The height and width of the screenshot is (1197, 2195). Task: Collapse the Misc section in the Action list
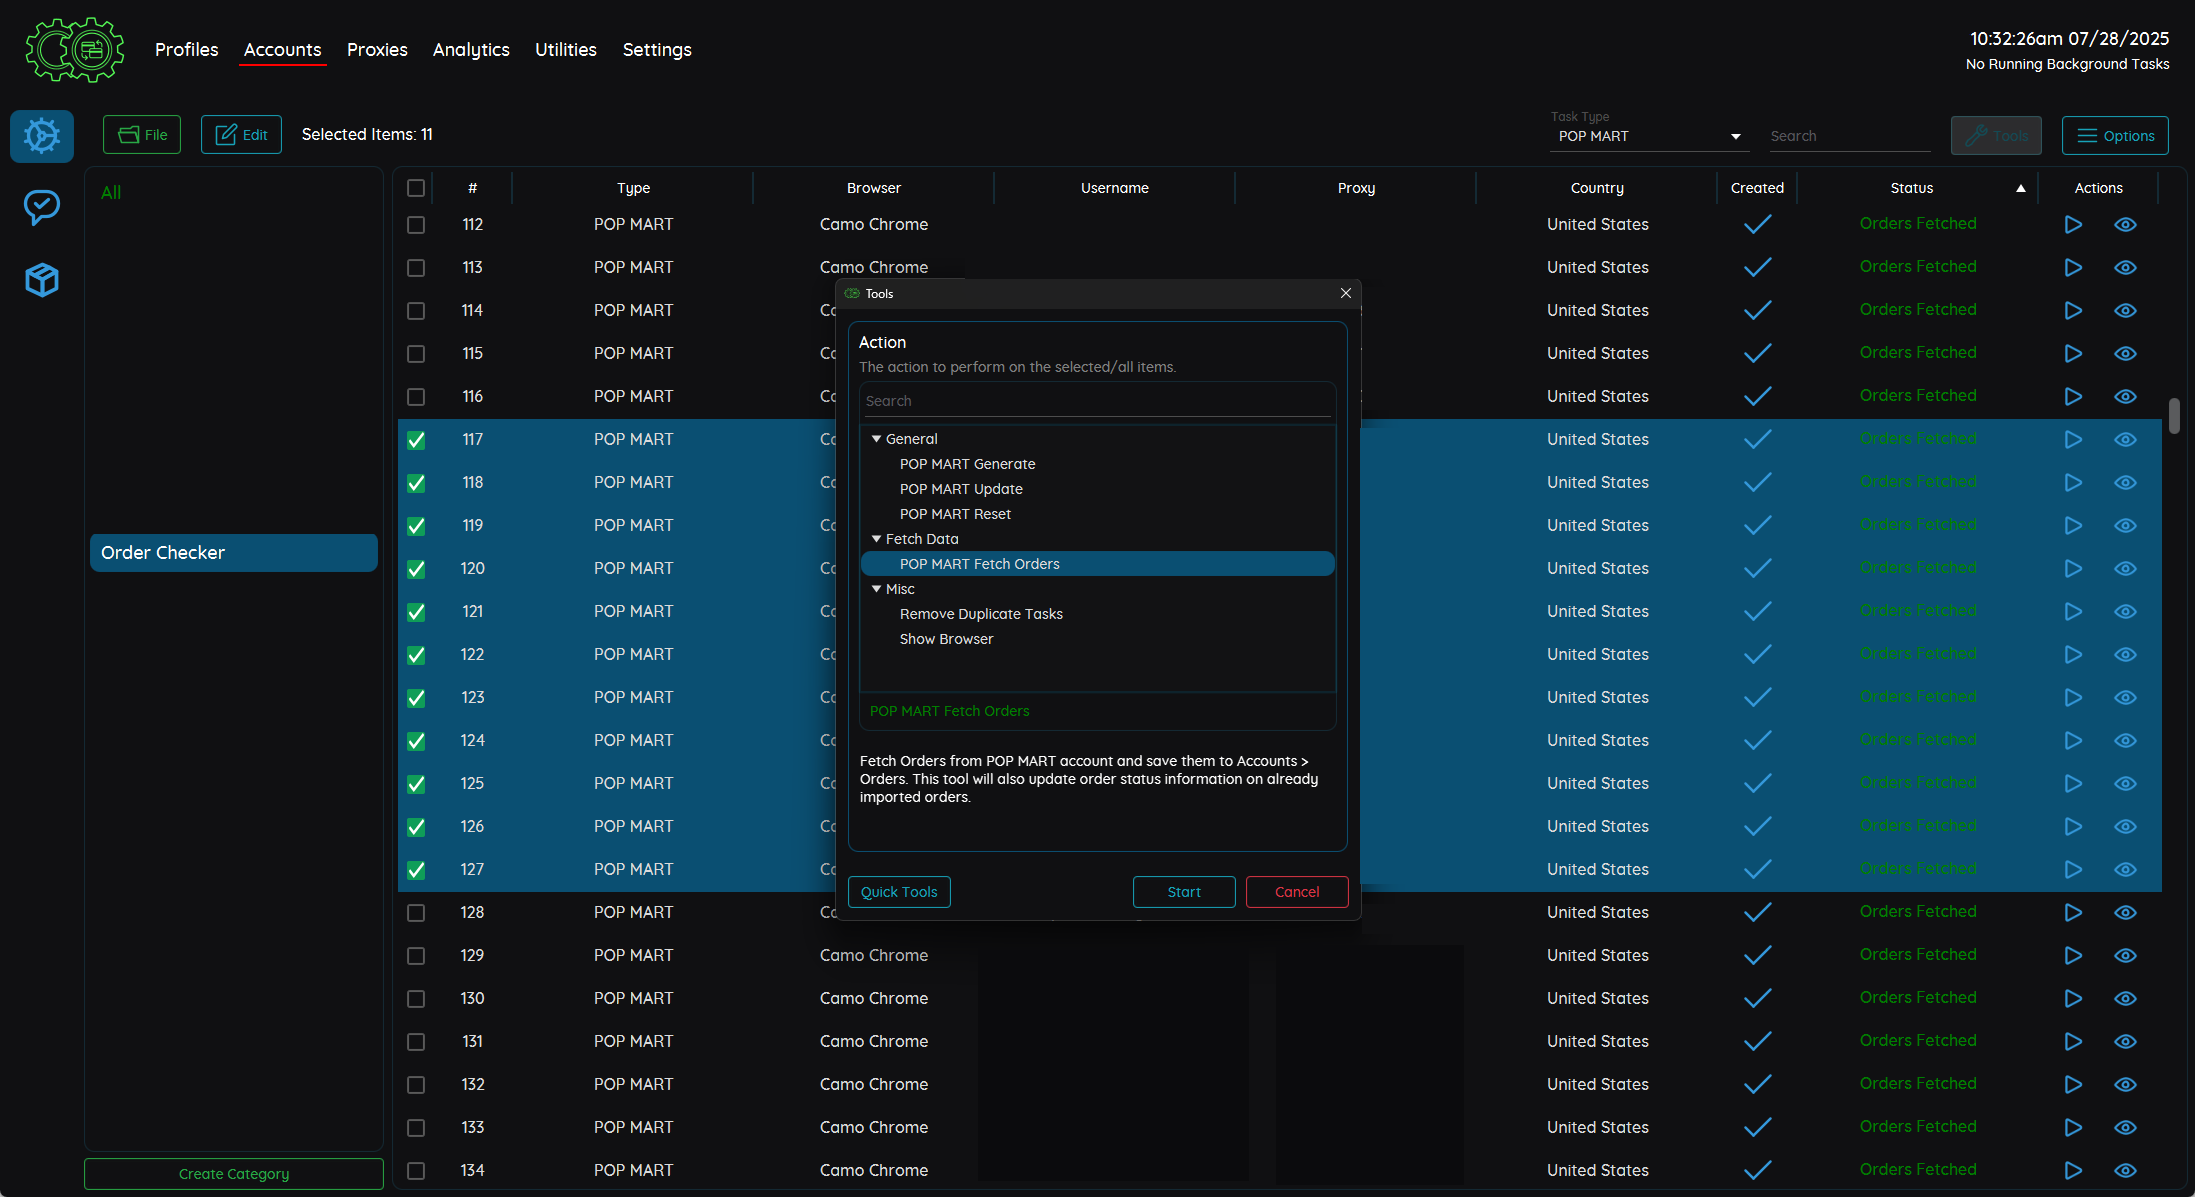877,589
